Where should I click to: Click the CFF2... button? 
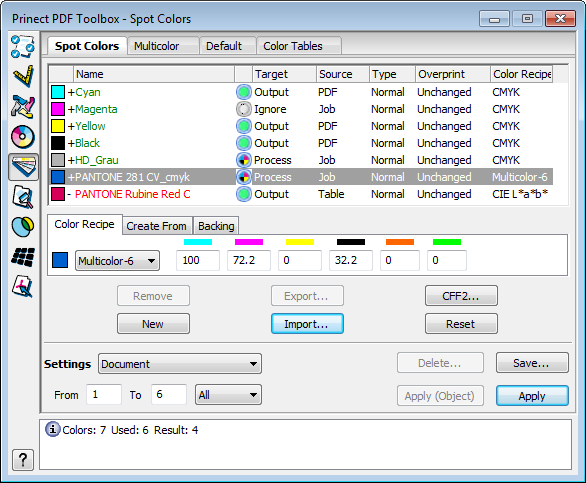[461, 296]
